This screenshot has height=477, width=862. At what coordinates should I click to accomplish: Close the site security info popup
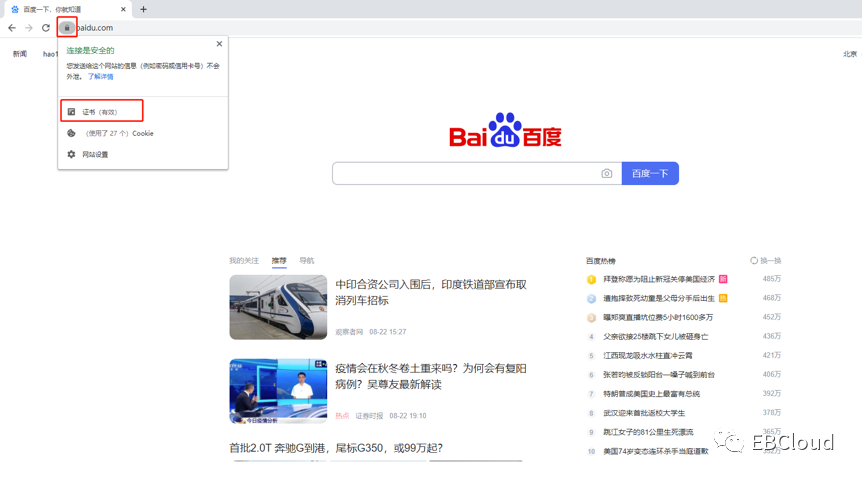[219, 44]
